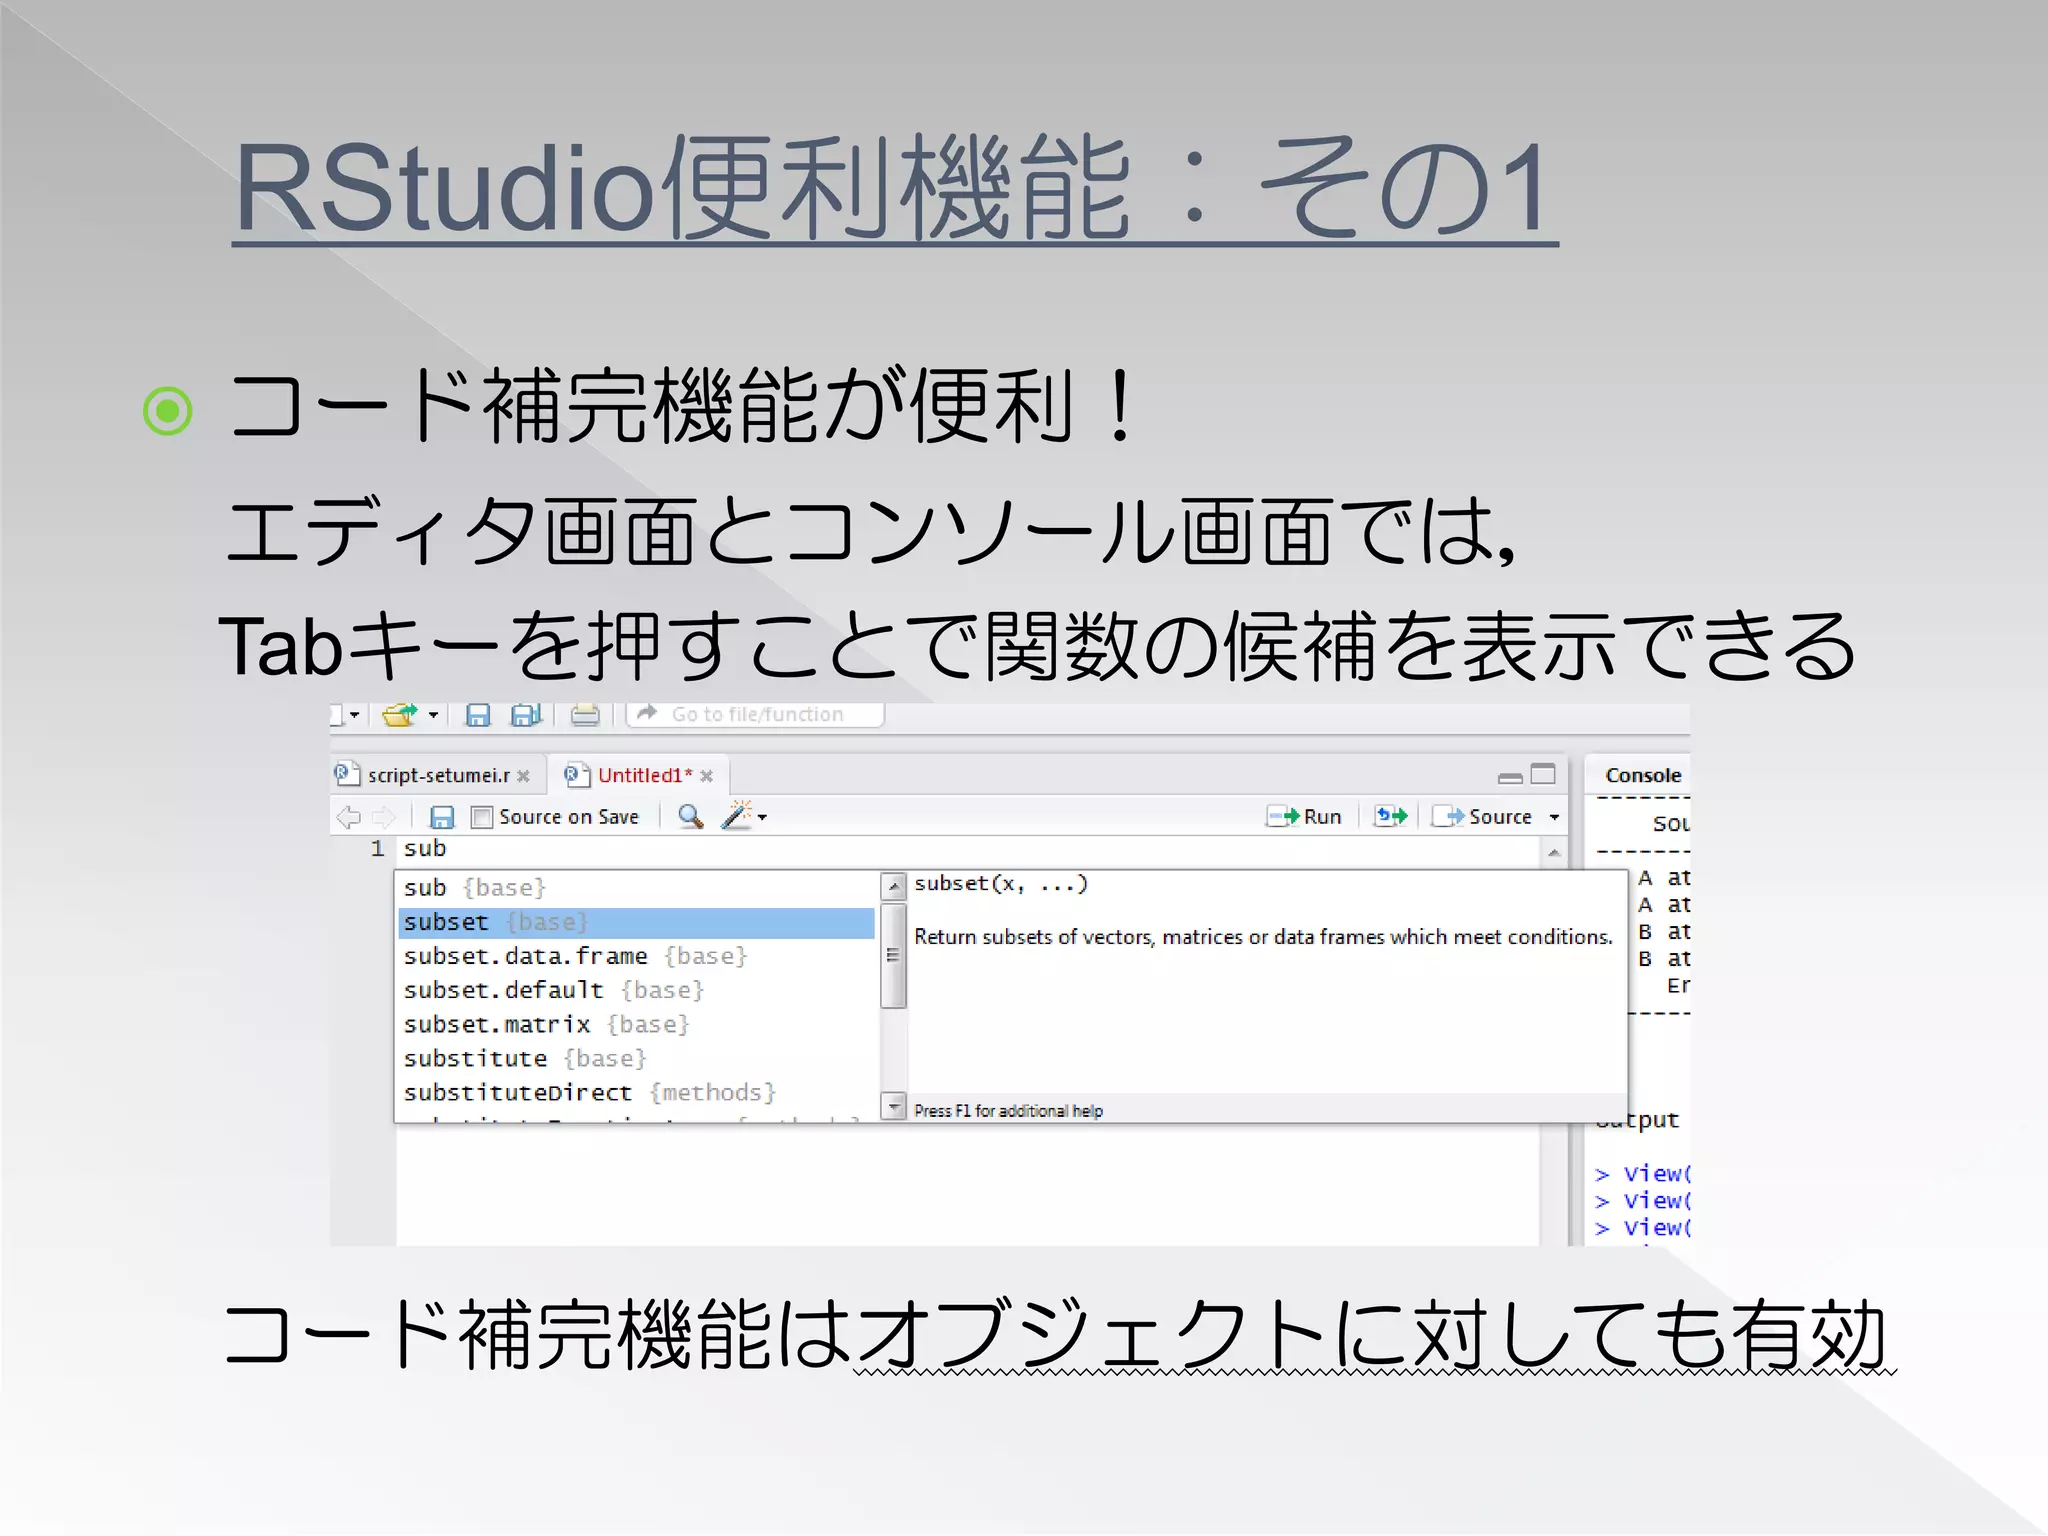The width and height of the screenshot is (2048, 1536).
Task: Choose 'substituteDirect {methods}' completion
Action: (x=636, y=1093)
